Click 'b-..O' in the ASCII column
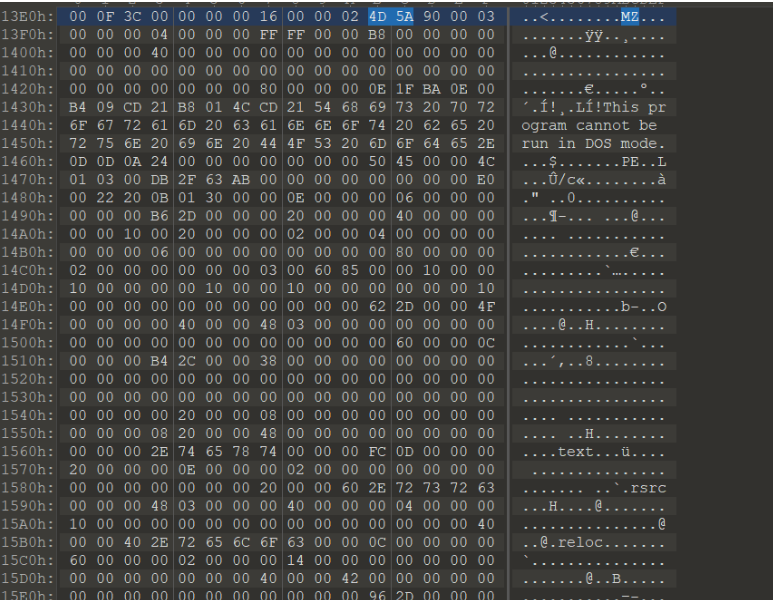This screenshot has width=773, height=600. pyautogui.click(x=643, y=307)
